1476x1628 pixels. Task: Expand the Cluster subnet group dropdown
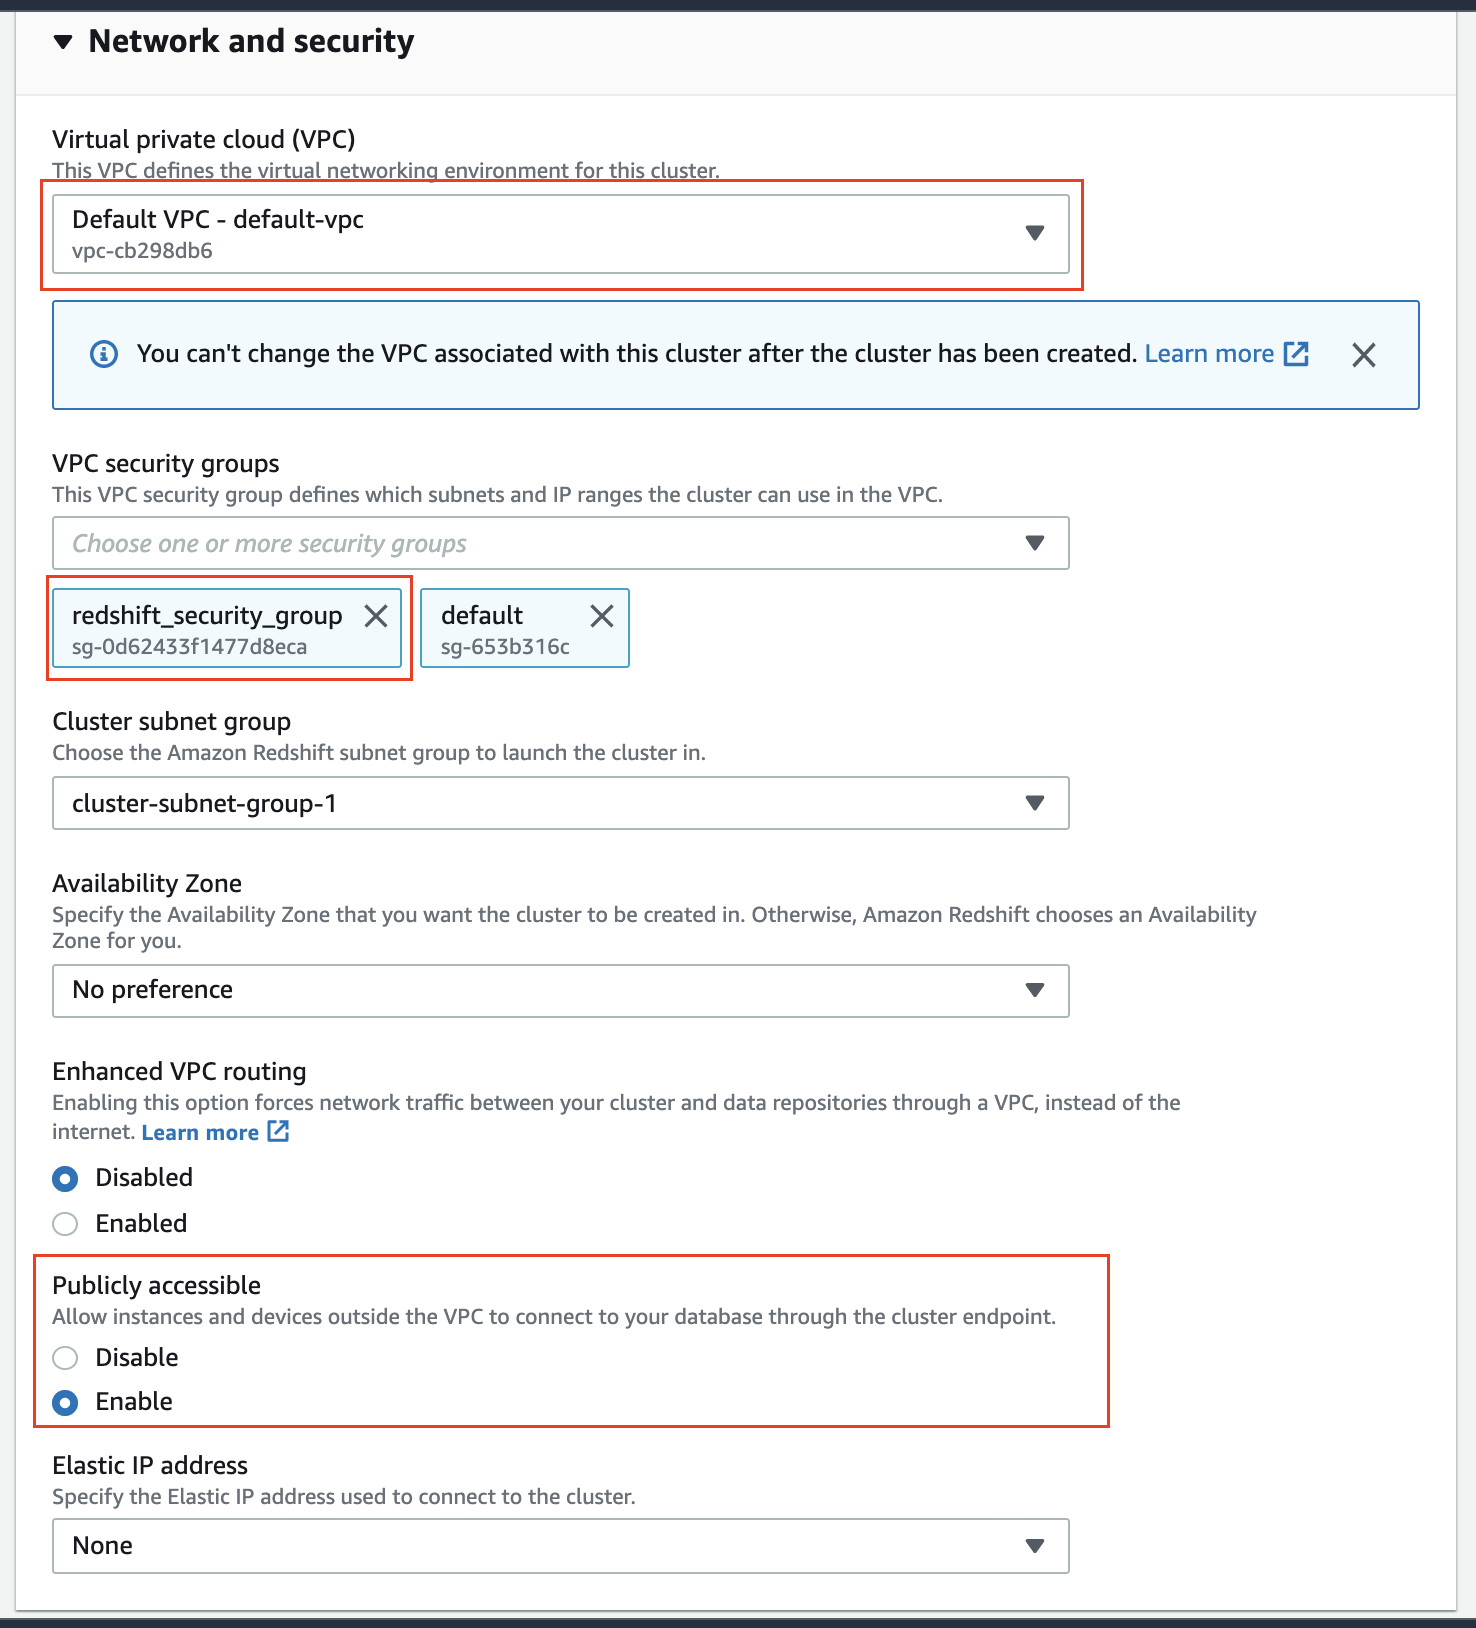560,803
